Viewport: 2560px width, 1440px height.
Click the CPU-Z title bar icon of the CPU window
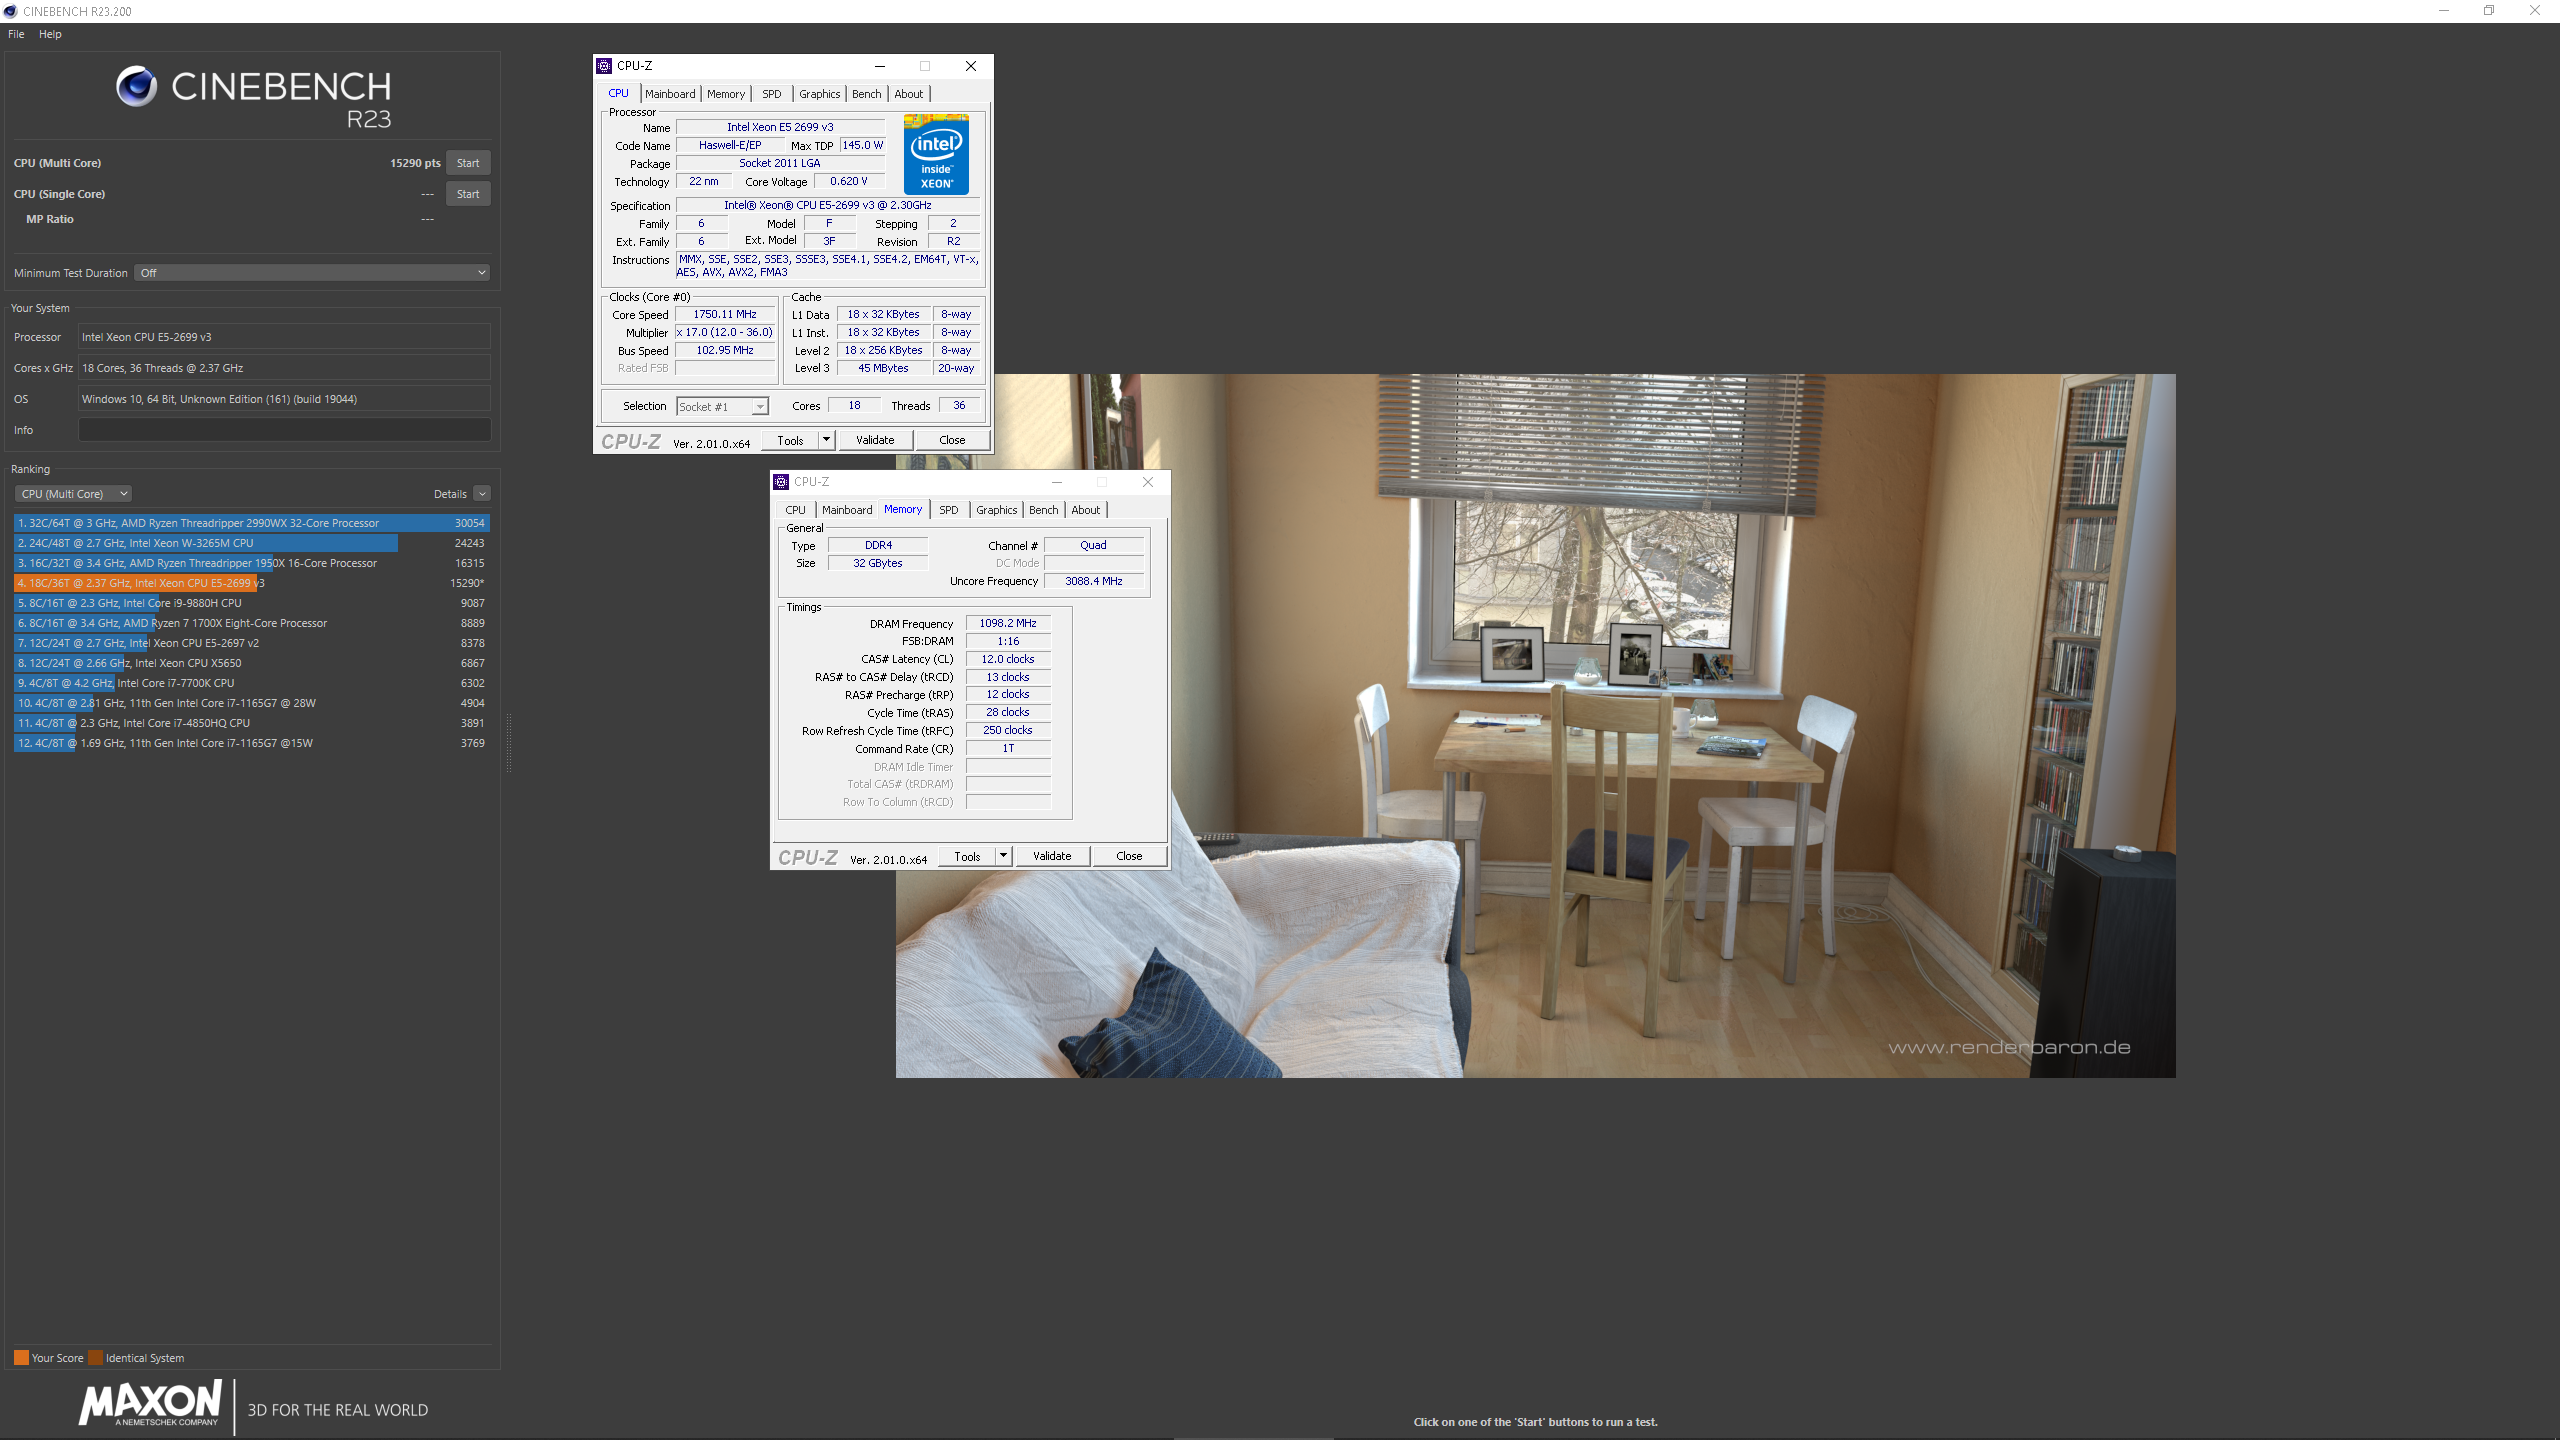coord(604,66)
